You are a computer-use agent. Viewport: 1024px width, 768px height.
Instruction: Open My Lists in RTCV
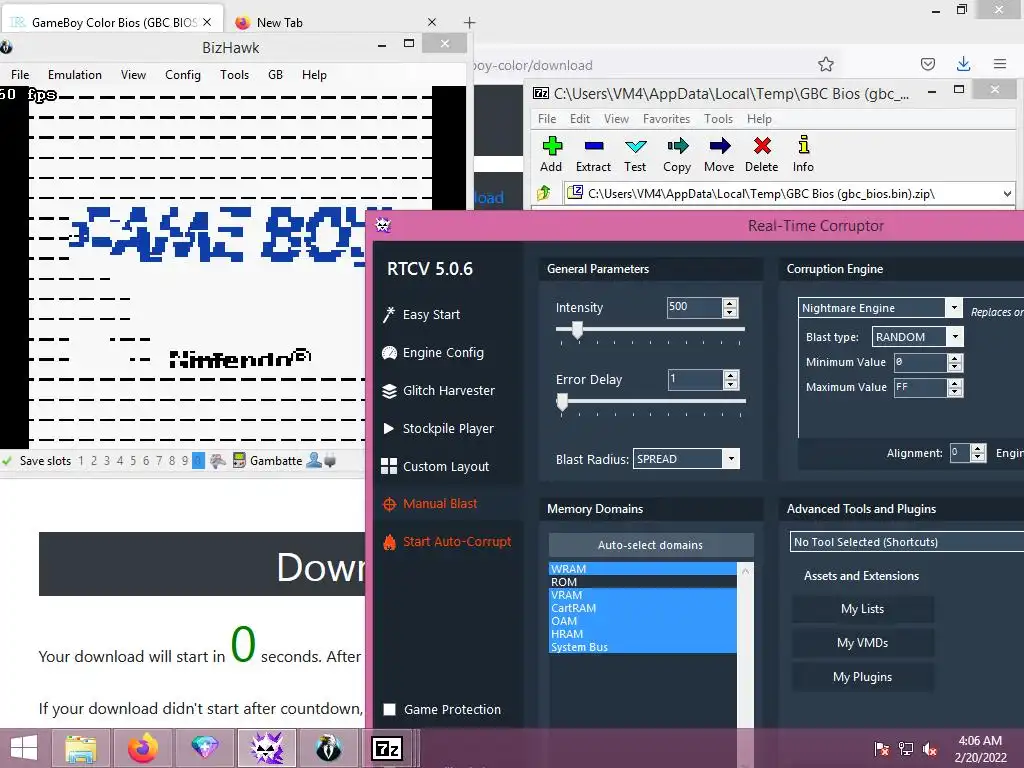point(863,609)
